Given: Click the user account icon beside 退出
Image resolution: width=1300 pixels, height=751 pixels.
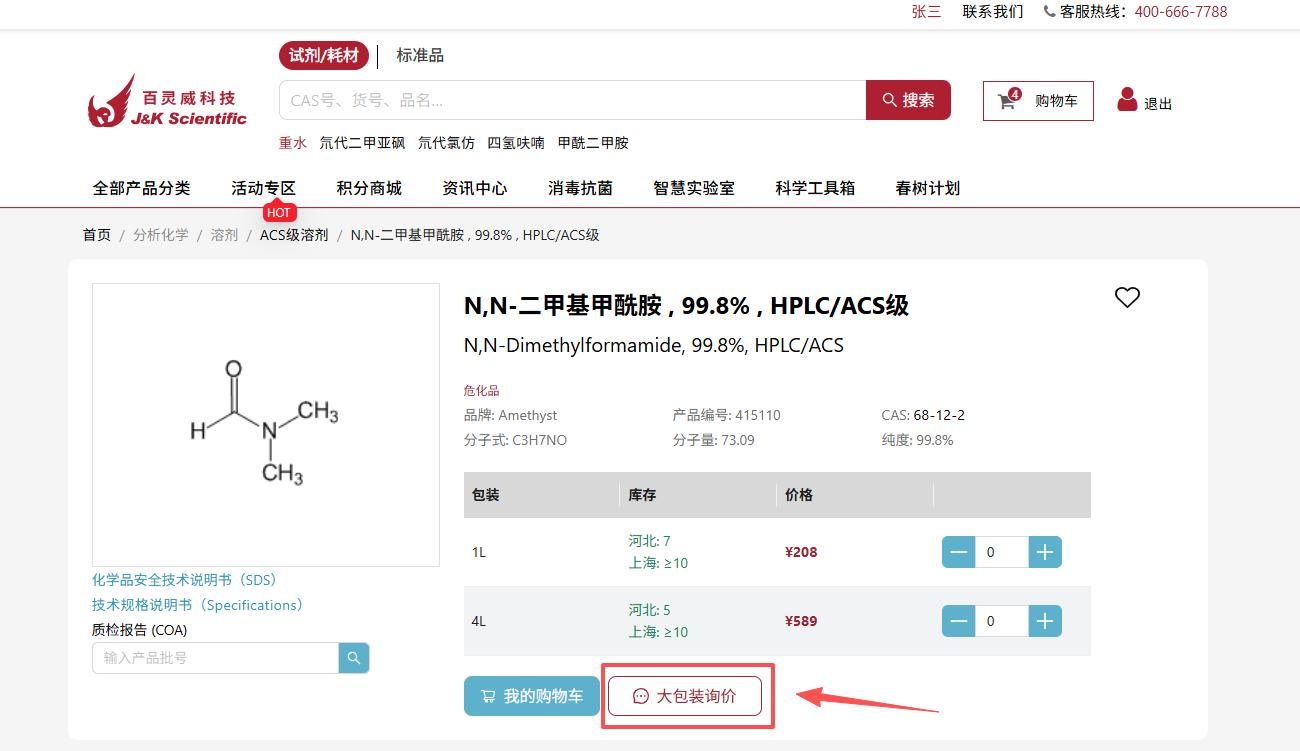Looking at the screenshot, I should (1127, 100).
